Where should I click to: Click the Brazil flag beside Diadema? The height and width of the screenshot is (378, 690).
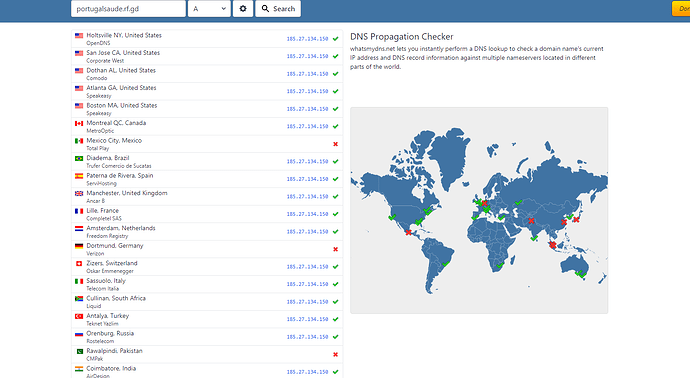point(79,158)
